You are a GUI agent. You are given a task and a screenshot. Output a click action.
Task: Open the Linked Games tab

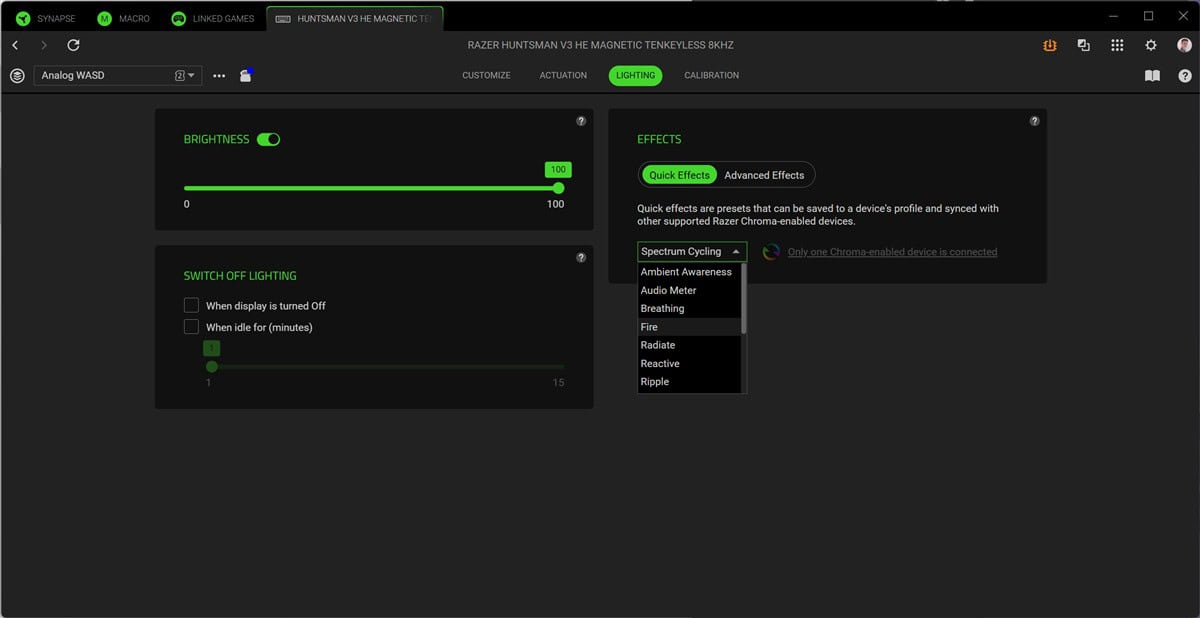213,18
